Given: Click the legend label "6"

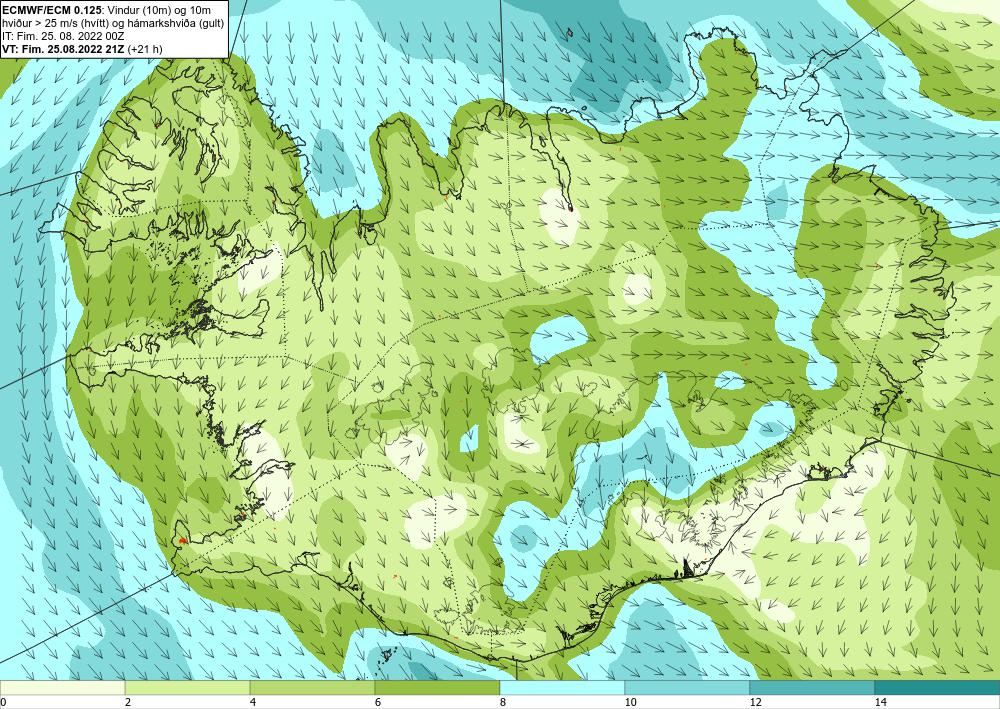Looking at the screenshot, I should 378,702.
